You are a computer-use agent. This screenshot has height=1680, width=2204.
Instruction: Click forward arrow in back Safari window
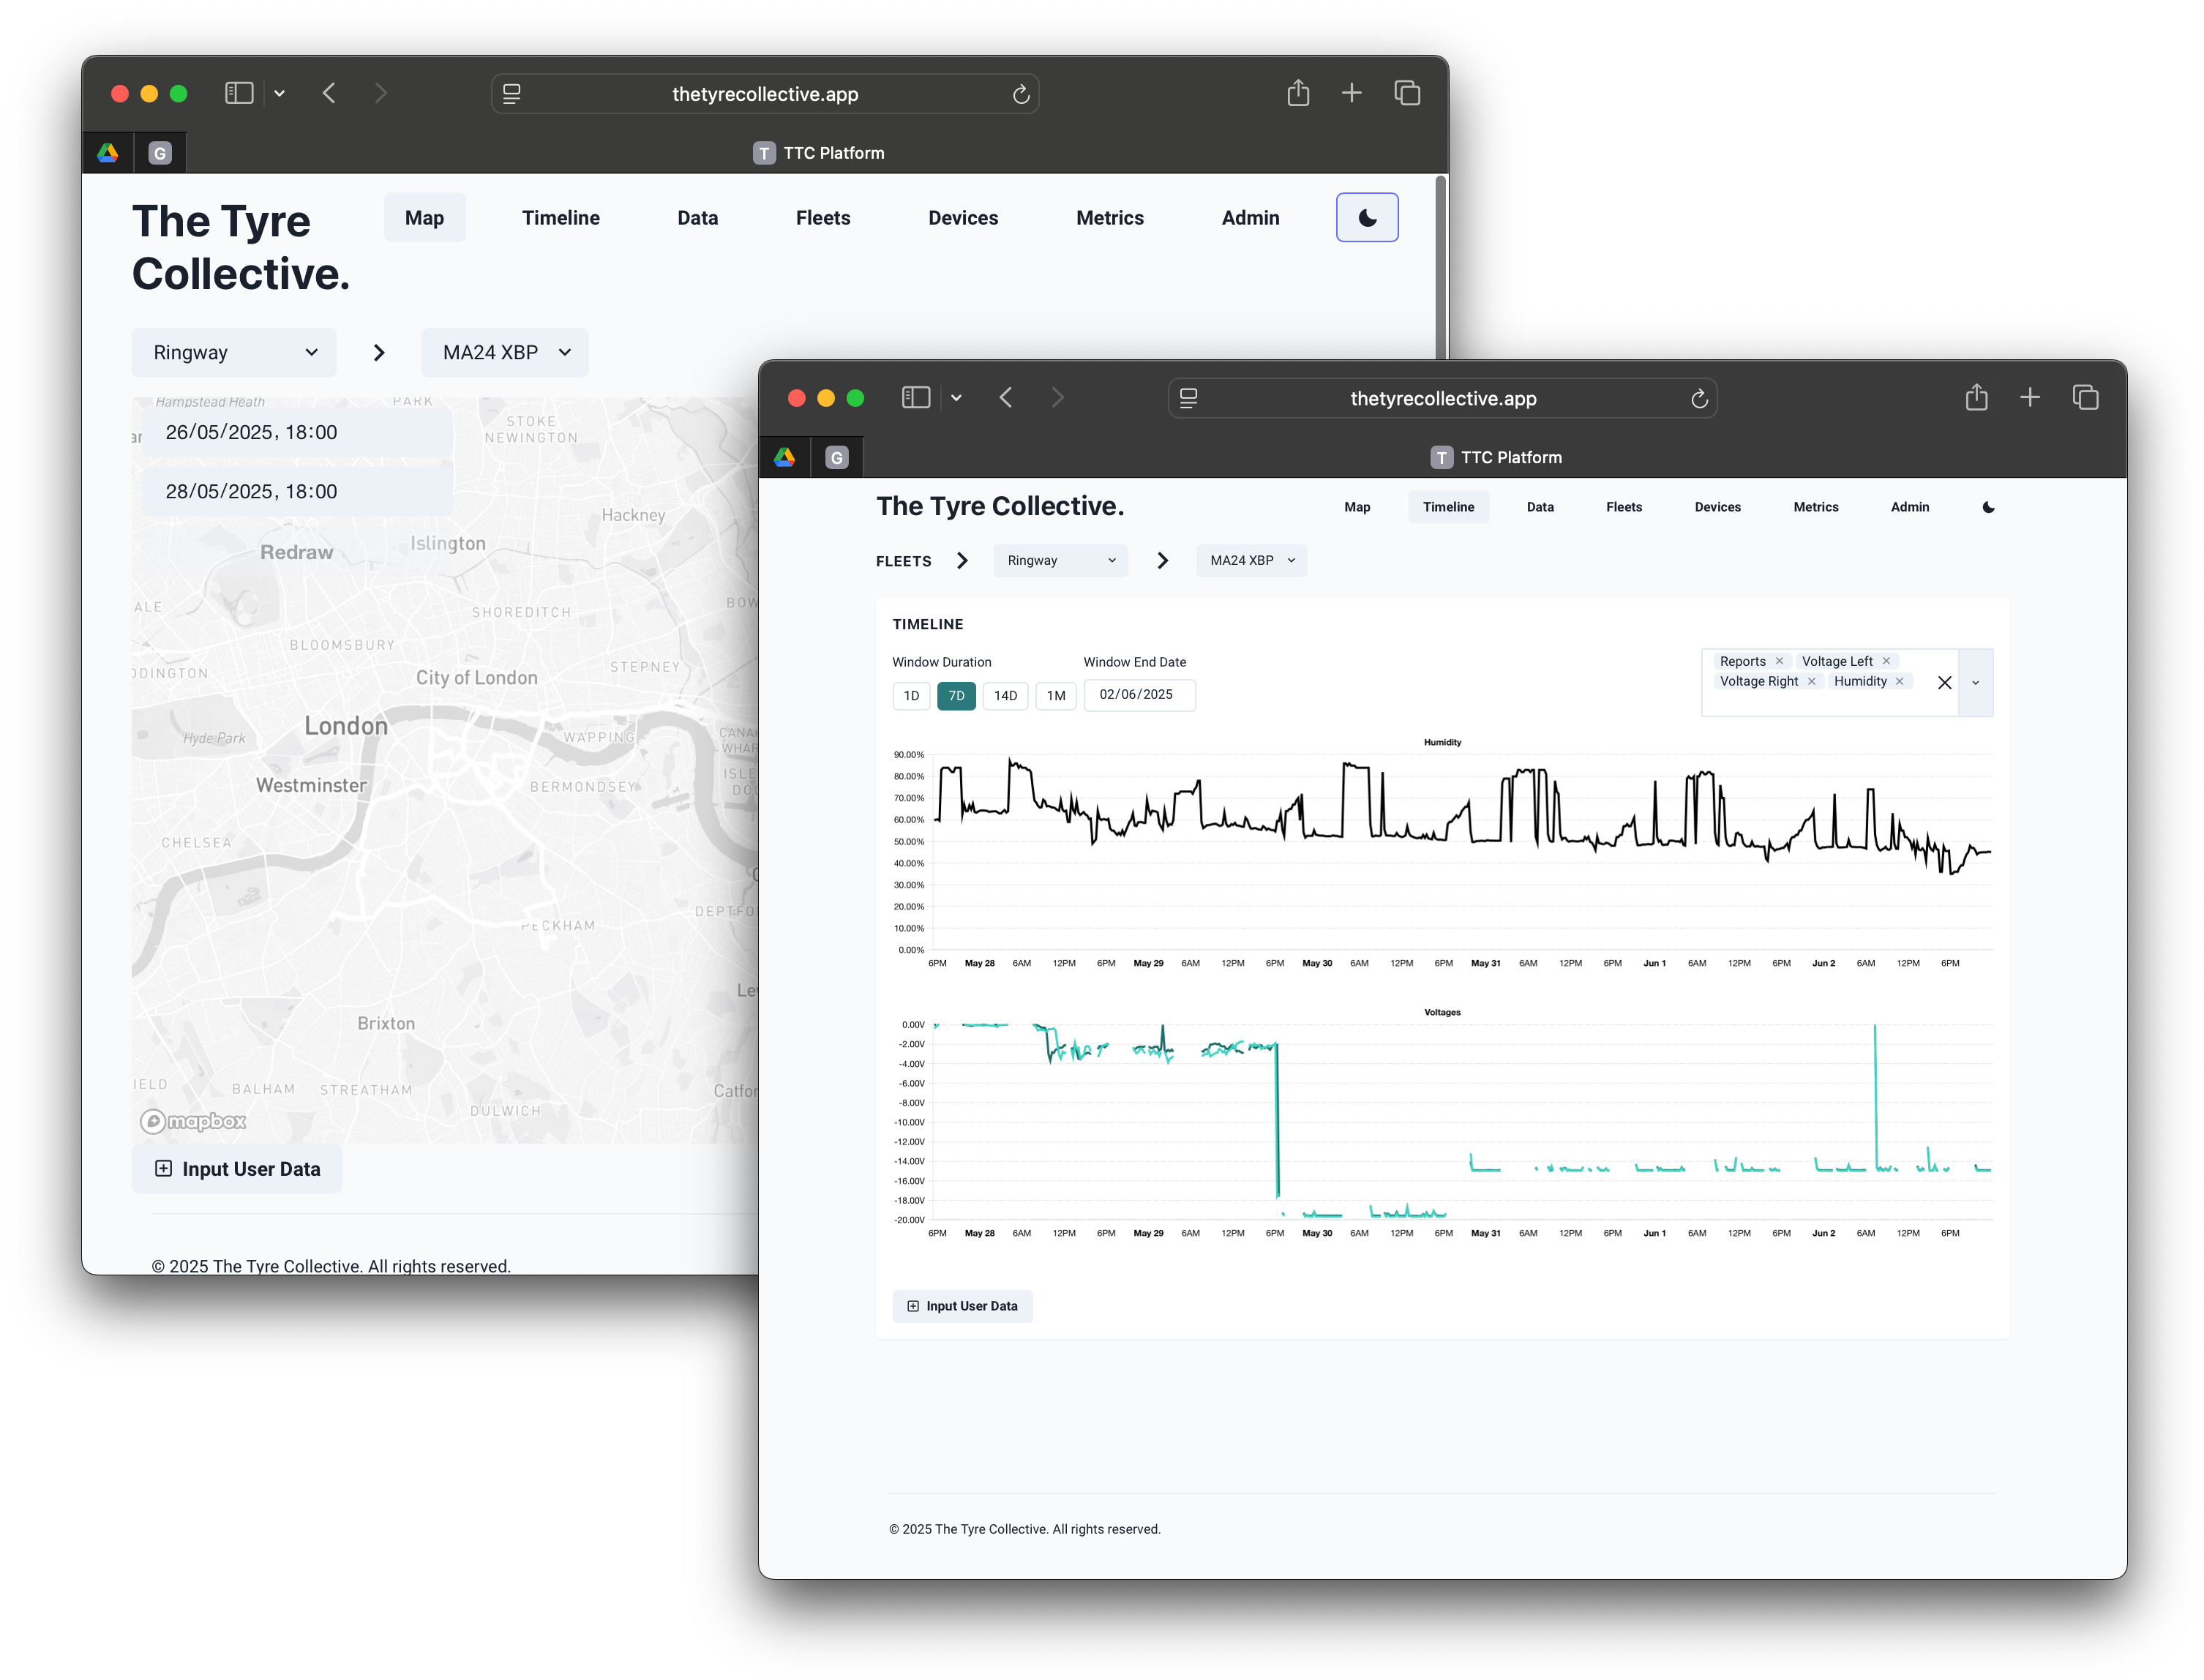(x=381, y=93)
